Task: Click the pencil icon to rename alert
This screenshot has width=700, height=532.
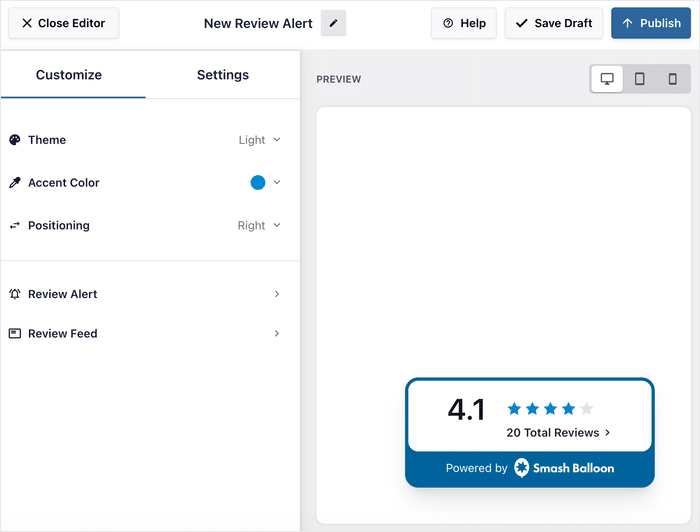Action: click(x=333, y=23)
